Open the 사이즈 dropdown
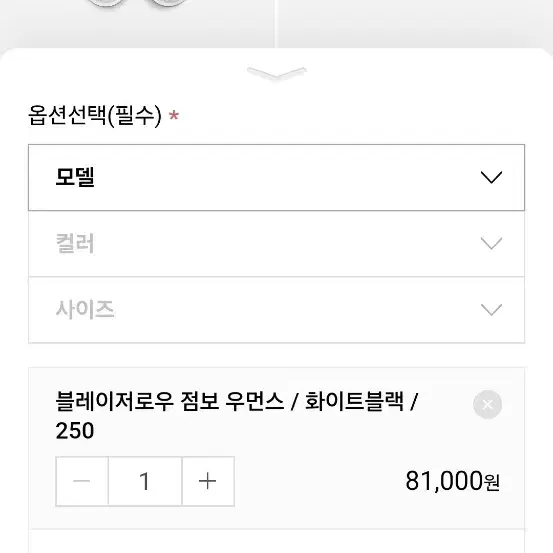Image resolution: width=553 pixels, height=553 pixels. (x=276, y=310)
